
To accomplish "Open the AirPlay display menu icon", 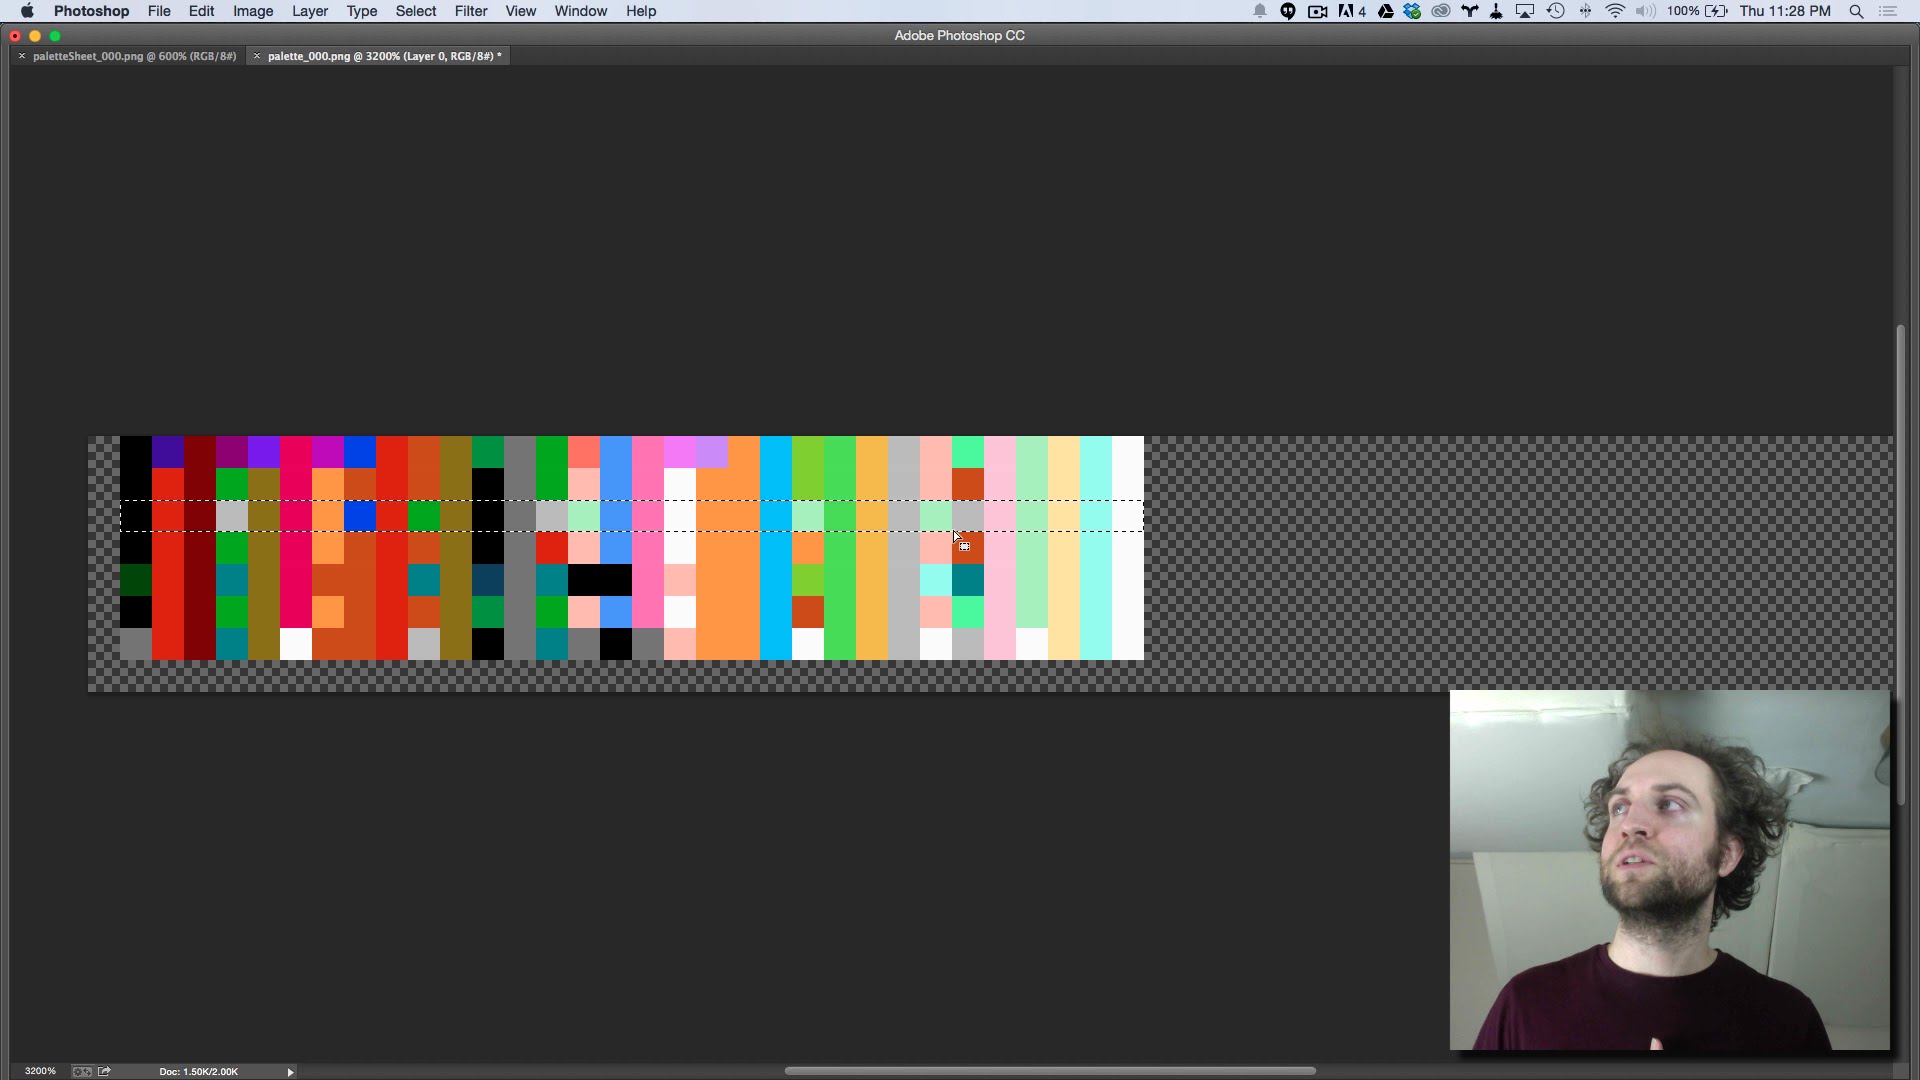I will click(1525, 11).
